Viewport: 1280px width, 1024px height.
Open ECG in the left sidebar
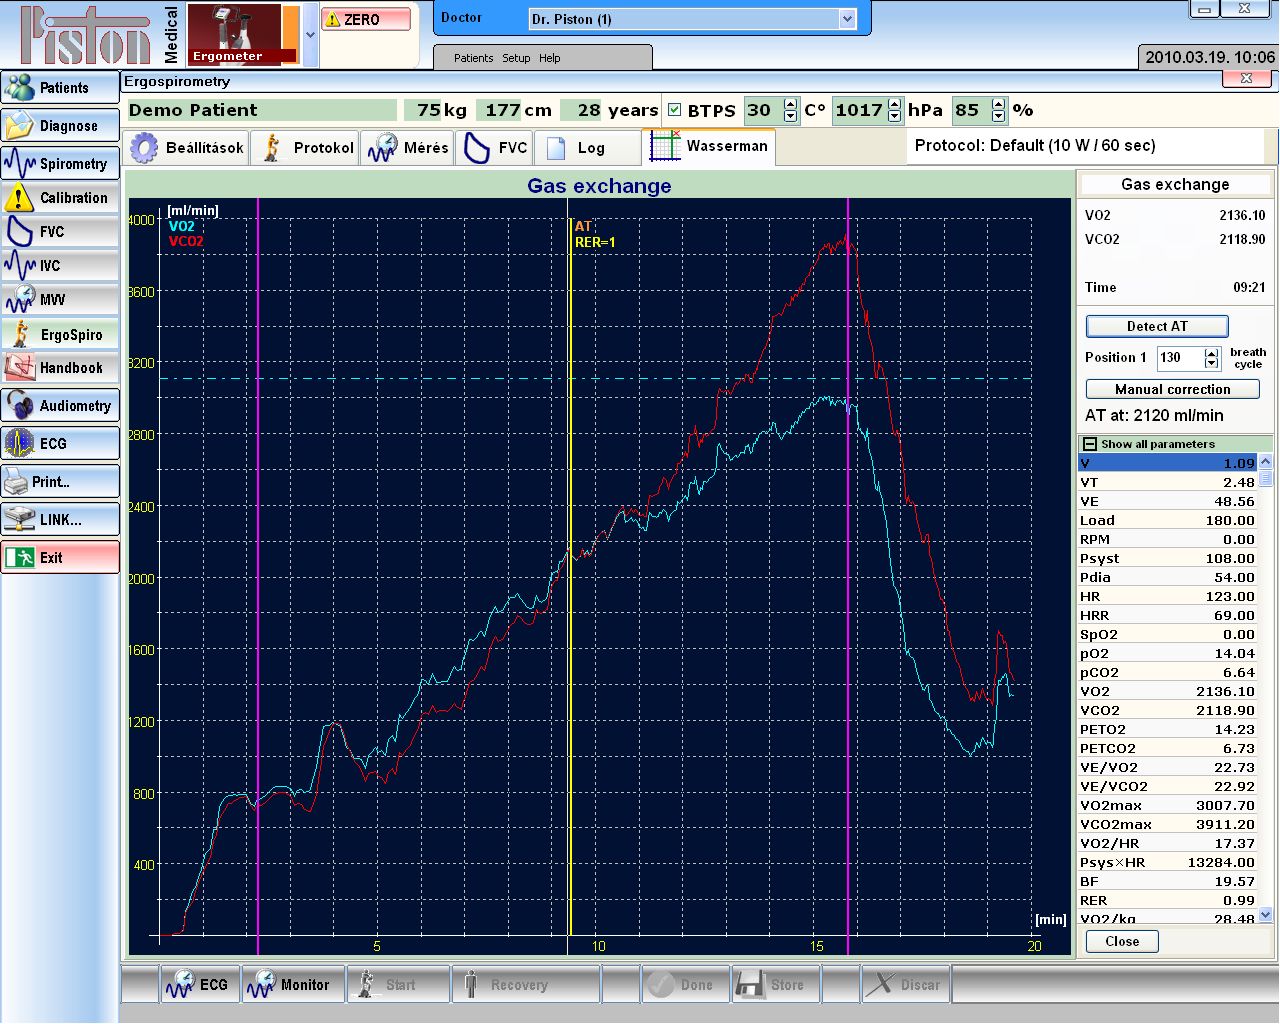[x=60, y=443]
